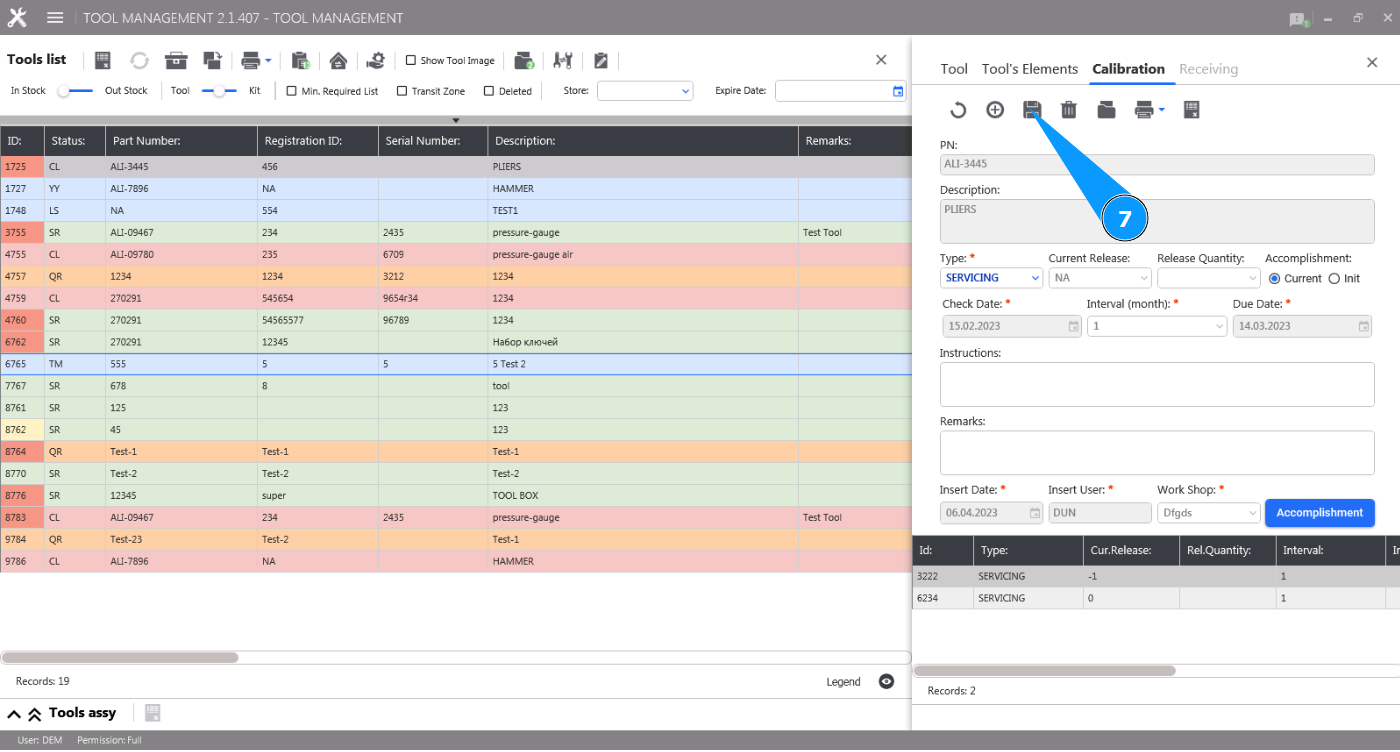This screenshot has height=752, width=1400.
Task: Toggle the In Stock / Out Stock slider
Action: [x=75, y=91]
